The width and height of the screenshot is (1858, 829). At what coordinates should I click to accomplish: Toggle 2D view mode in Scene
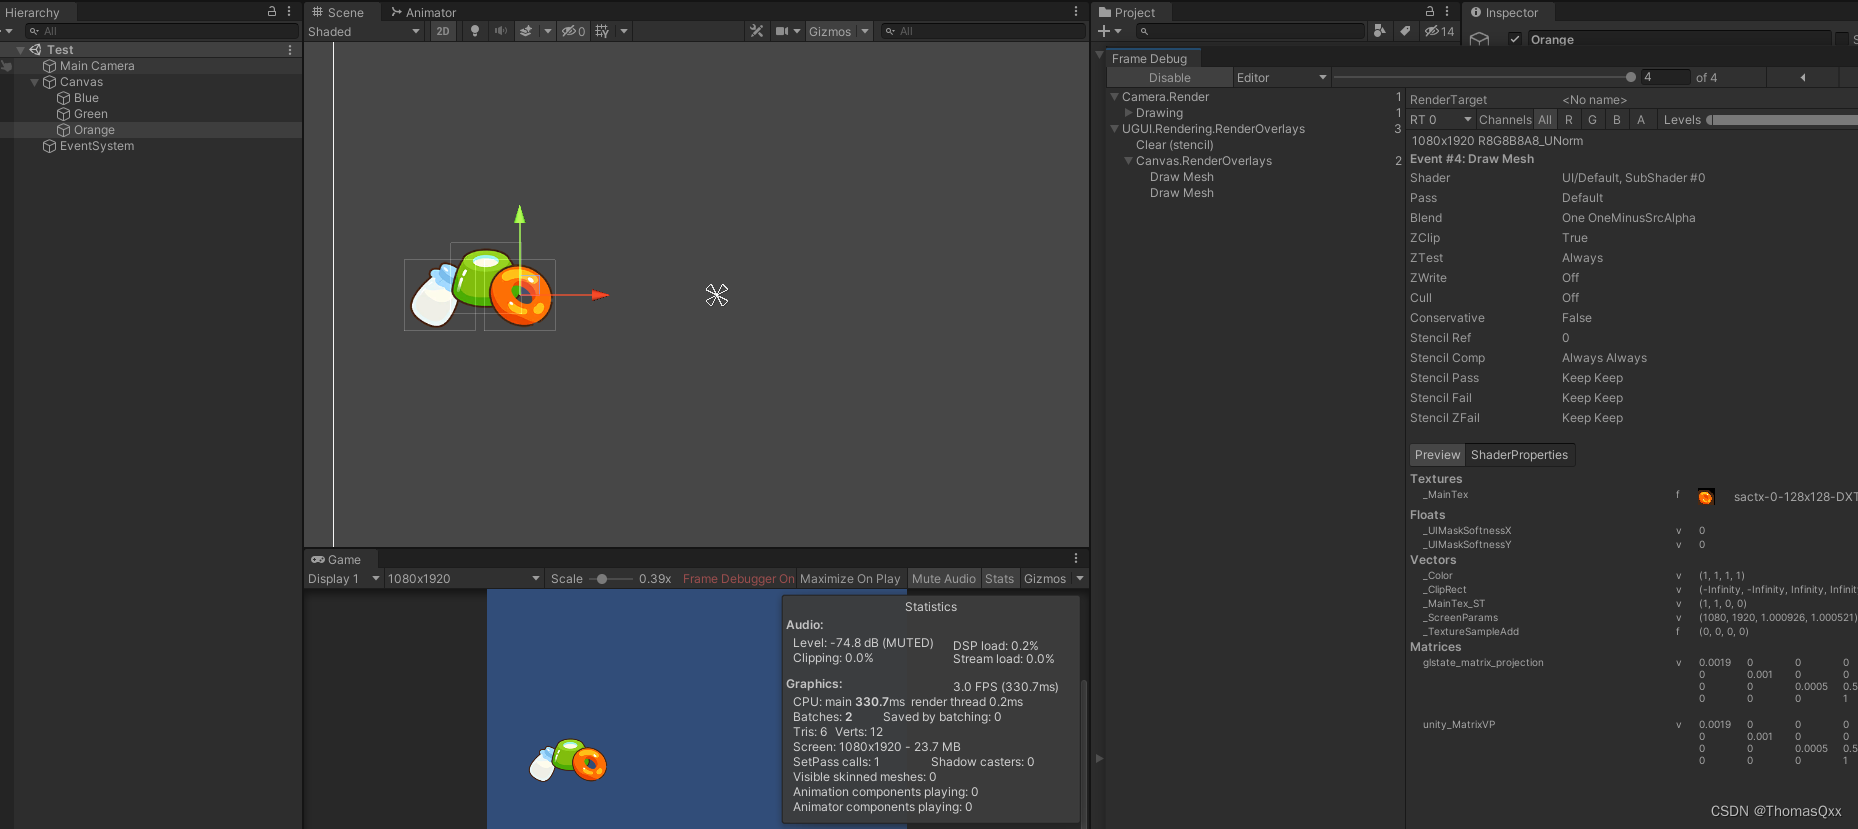pyautogui.click(x=442, y=31)
